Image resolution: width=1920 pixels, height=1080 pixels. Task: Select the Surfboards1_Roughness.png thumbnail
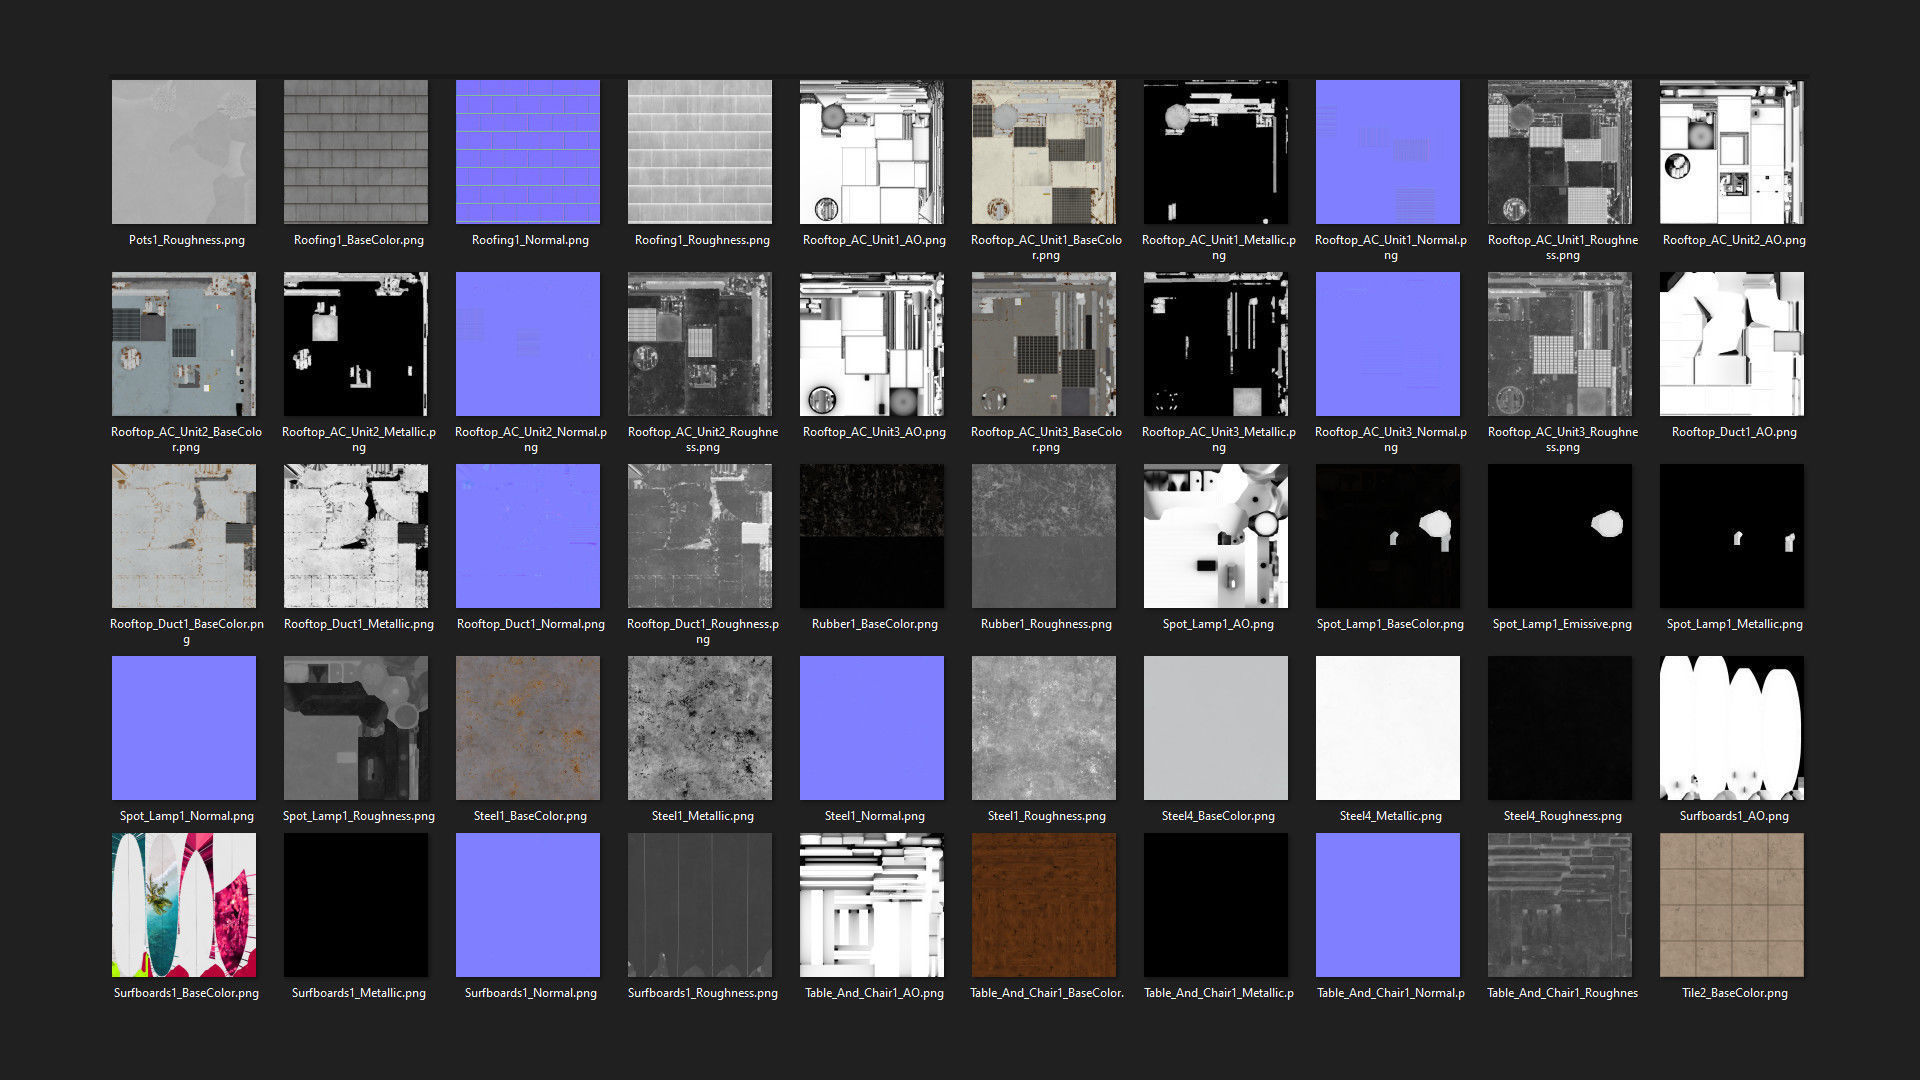[700, 905]
